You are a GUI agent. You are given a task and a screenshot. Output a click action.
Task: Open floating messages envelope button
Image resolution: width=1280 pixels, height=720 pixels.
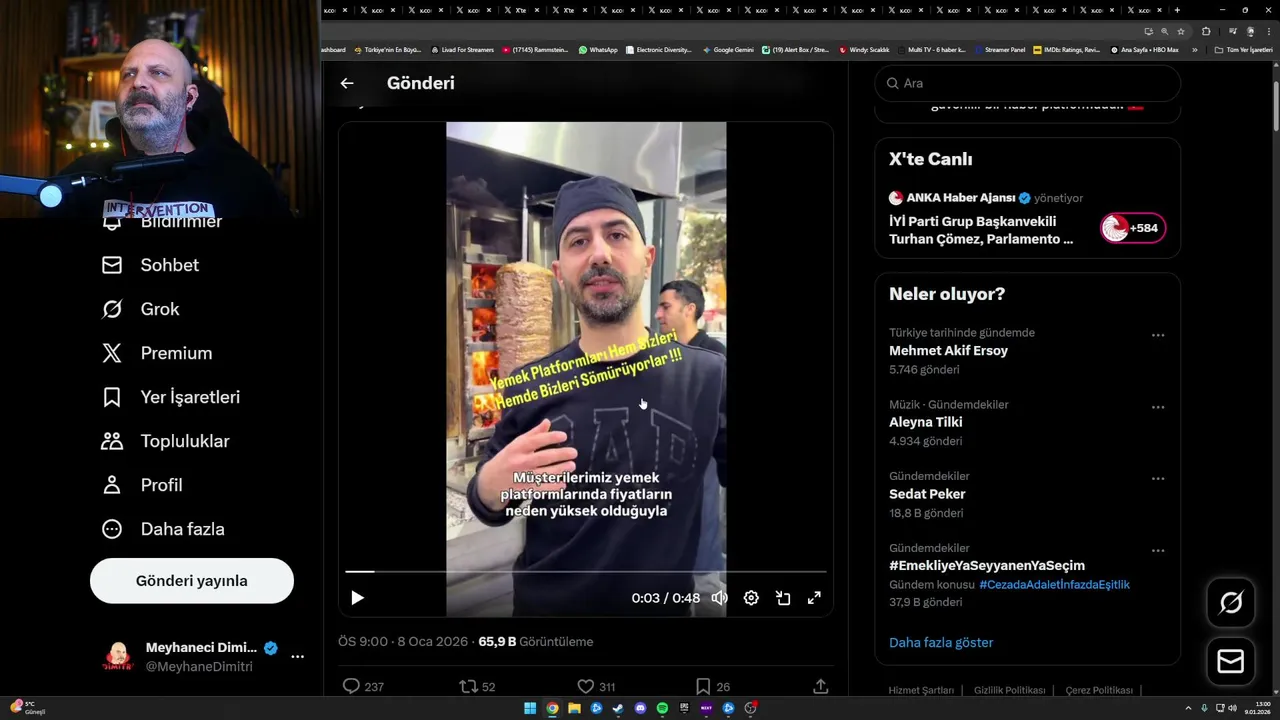pos(1231,662)
